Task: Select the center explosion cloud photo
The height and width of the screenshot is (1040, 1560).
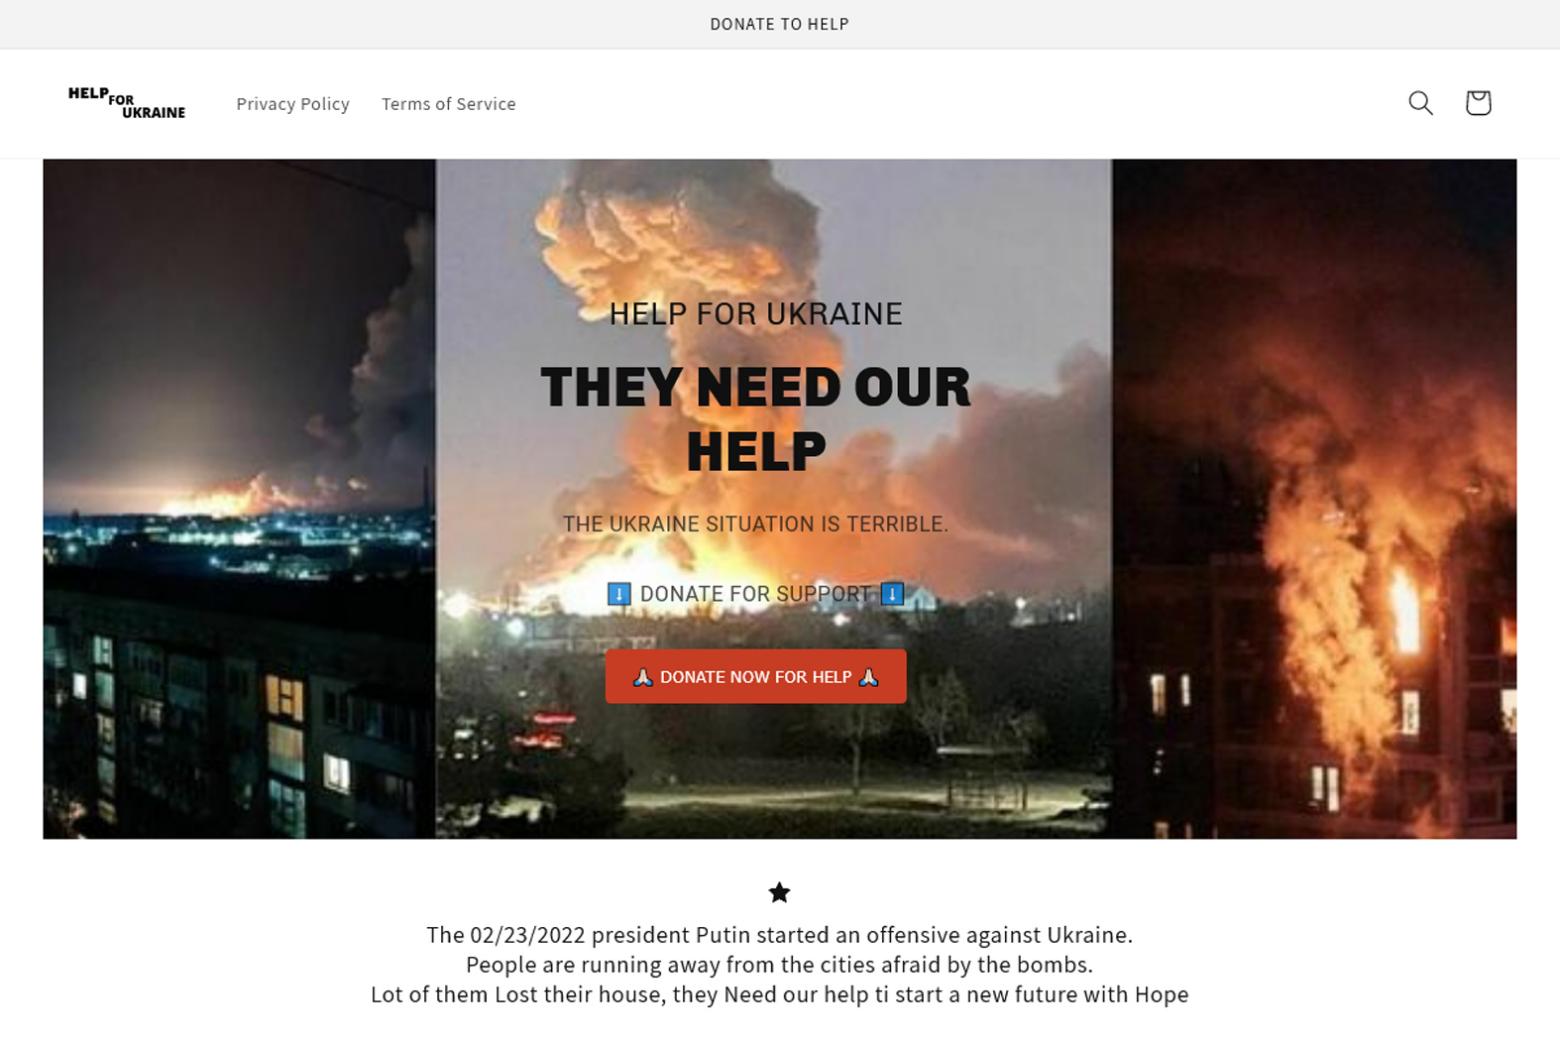Action: coord(773,498)
